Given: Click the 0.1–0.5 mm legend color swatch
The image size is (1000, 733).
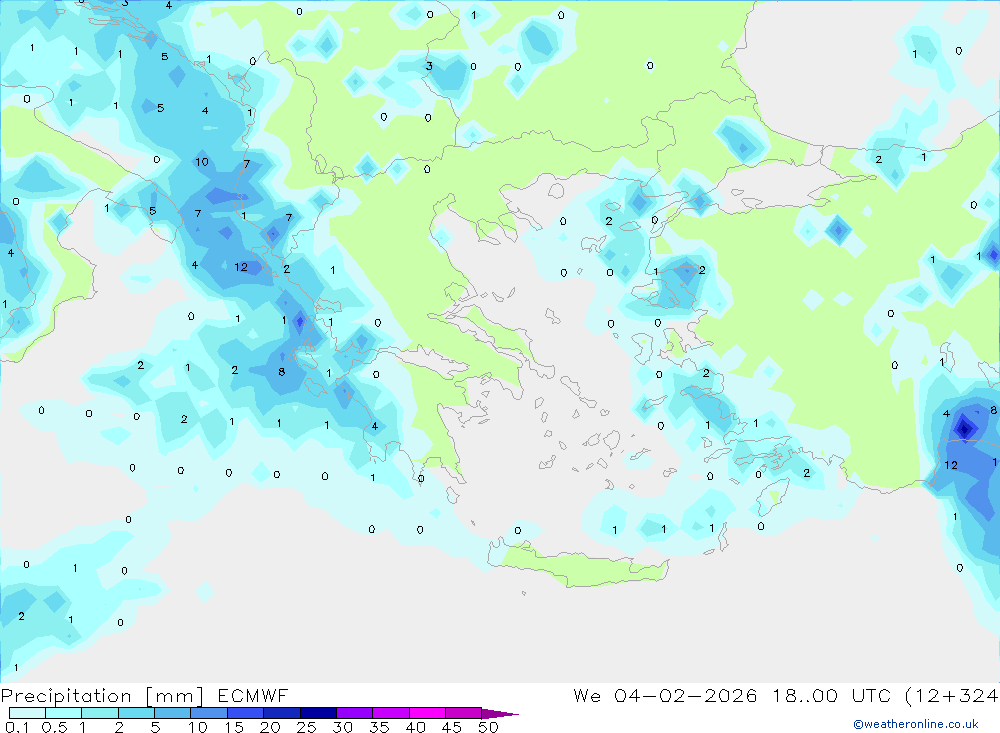Looking at the screenshot, I should click(x=27, y=713).
